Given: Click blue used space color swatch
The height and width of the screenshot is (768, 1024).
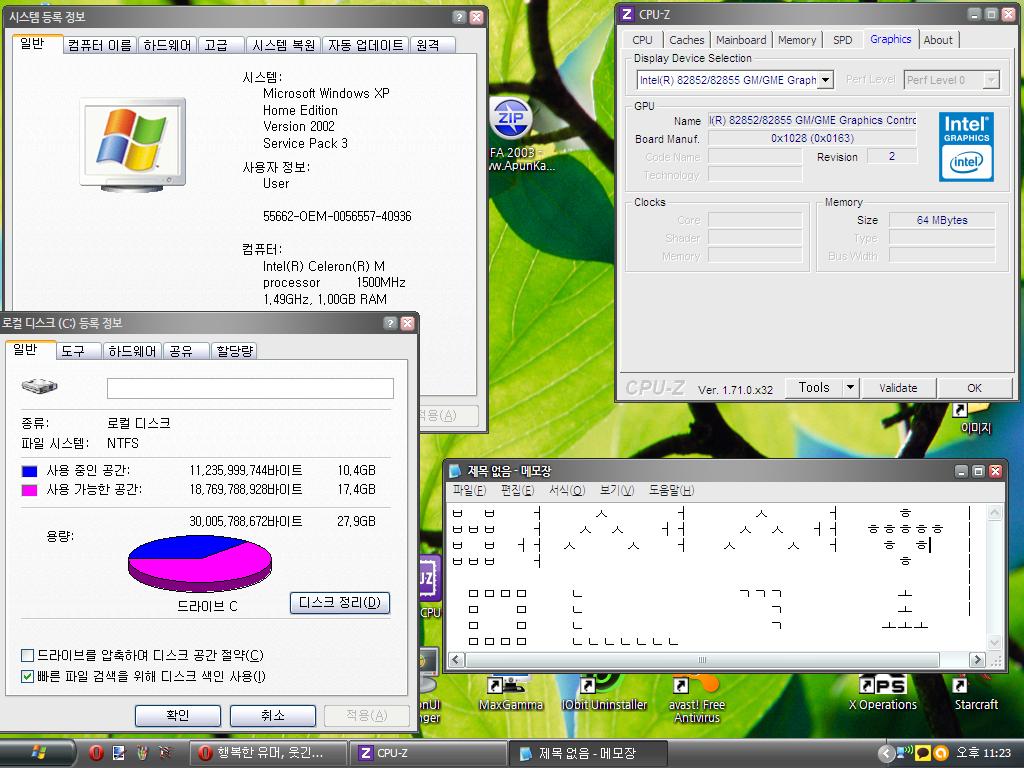Looking at the screenshot, I should [x=29, y=470].
